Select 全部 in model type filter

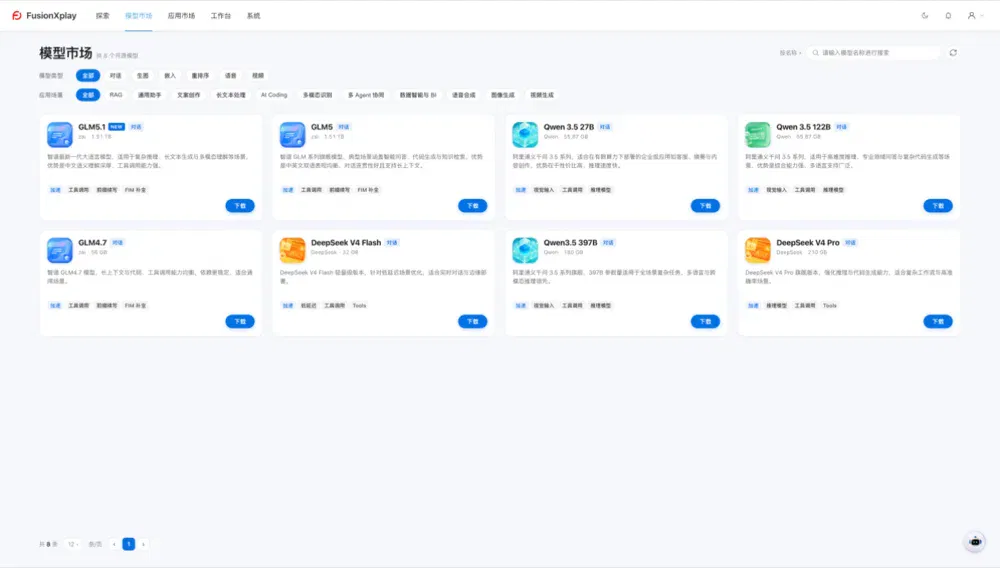click(x=88, y=76)
